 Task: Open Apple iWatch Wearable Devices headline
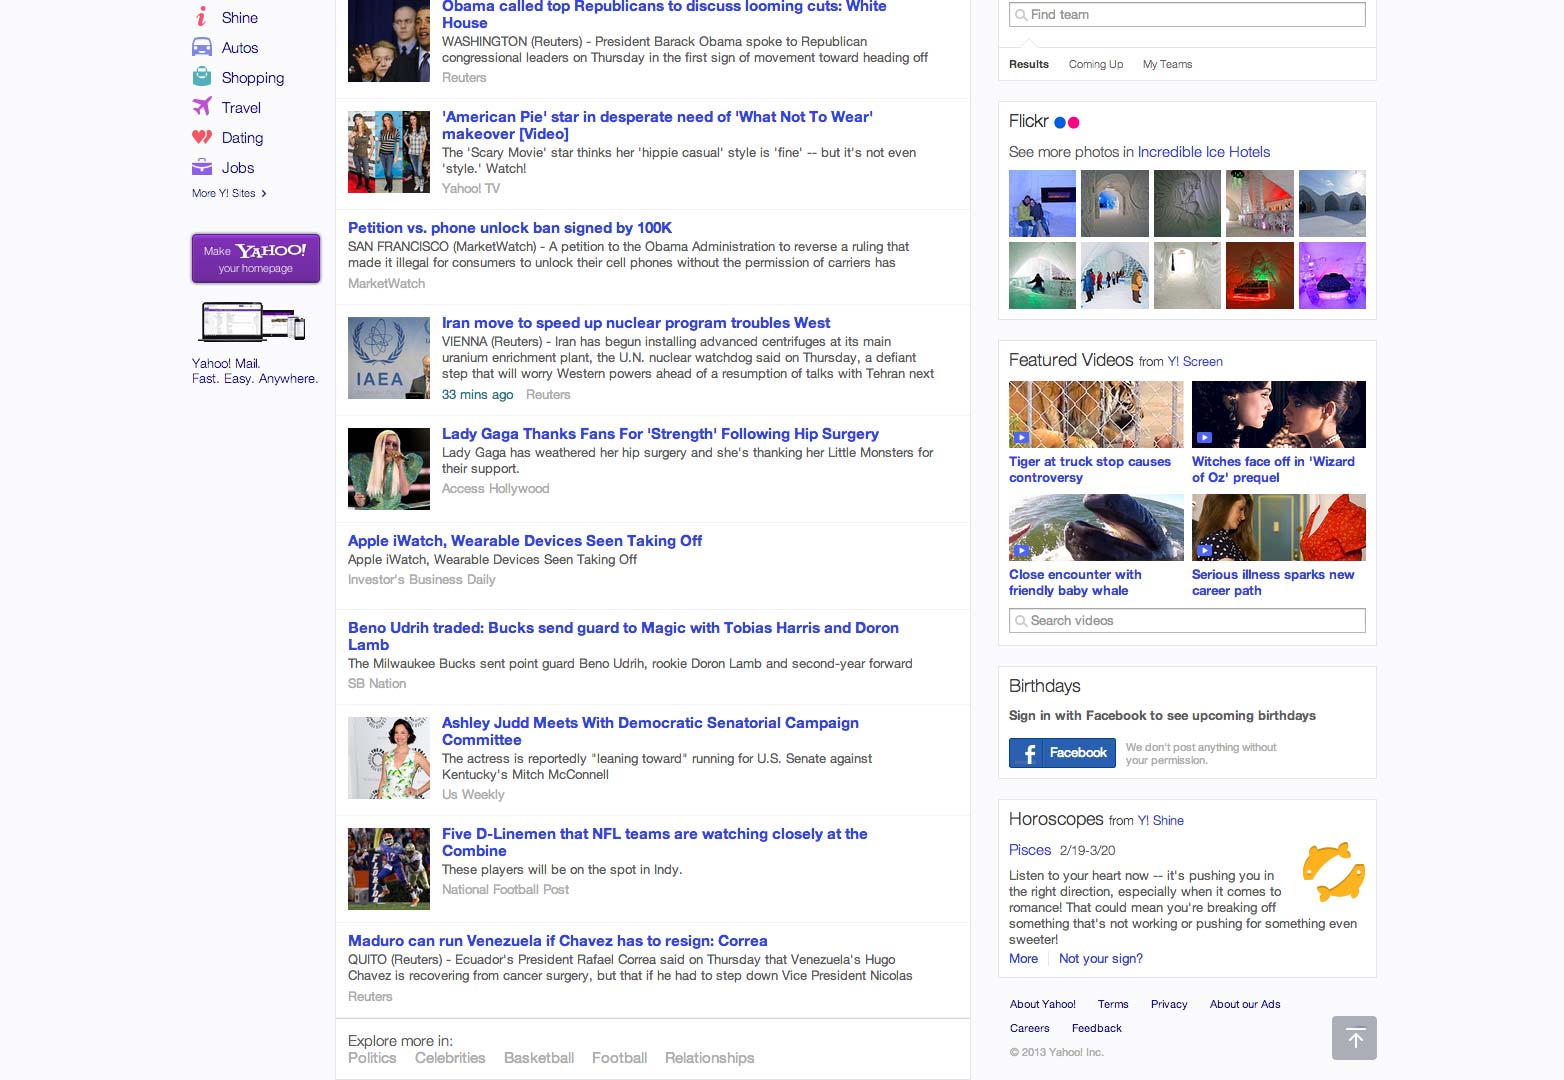click(x=525, y=541)
